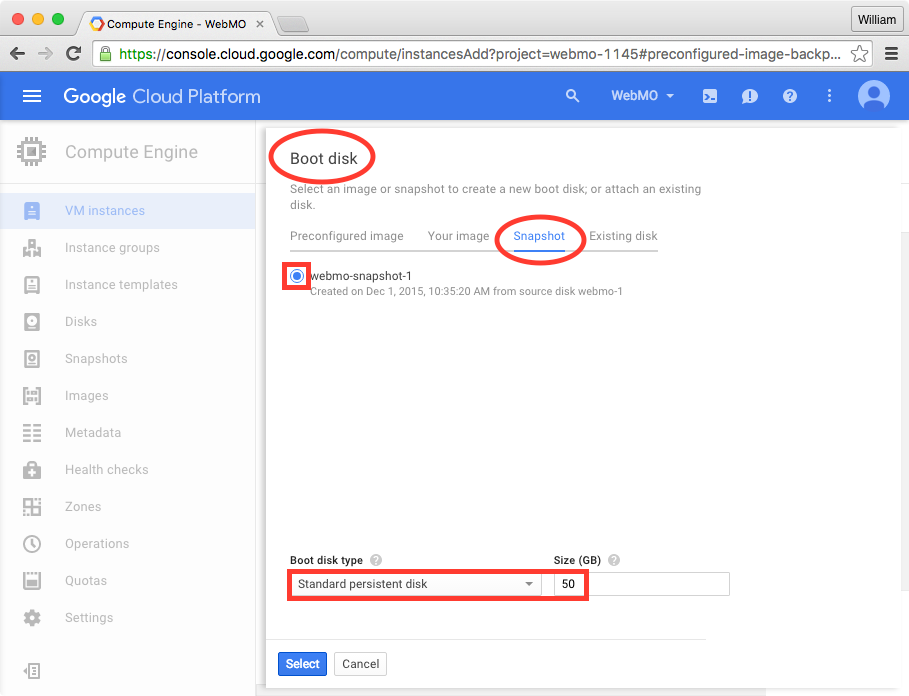
Task: Open Images in the sidebar
Action: tap(128, 396)
